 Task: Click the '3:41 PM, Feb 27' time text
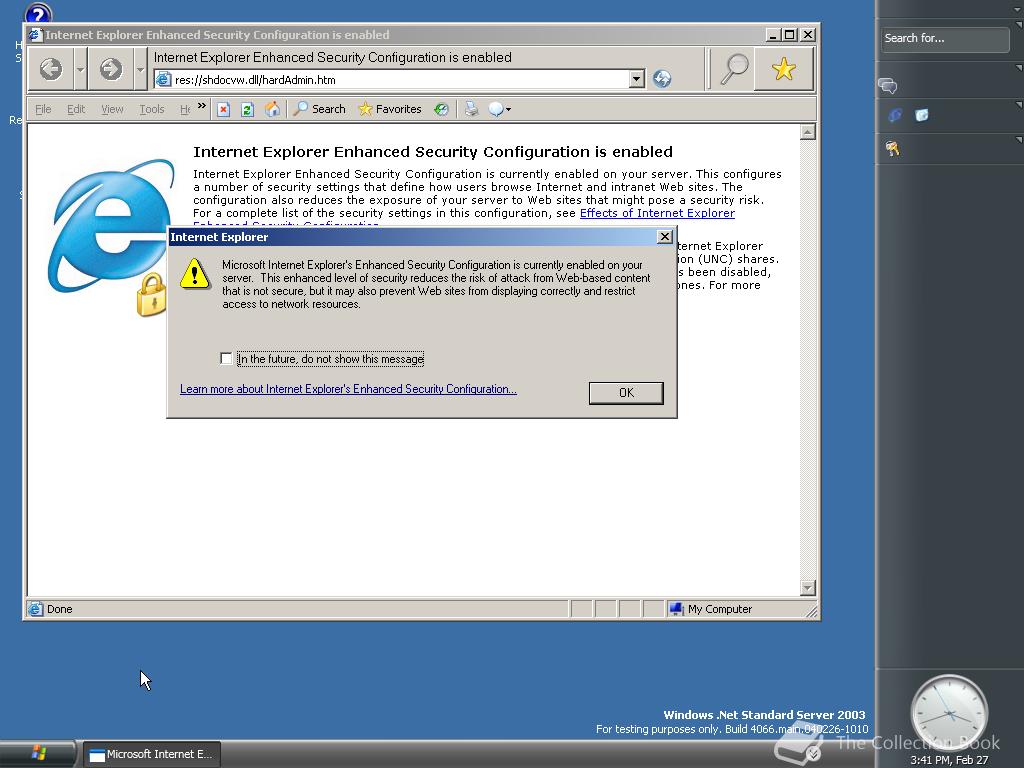[x=949, y=760]
